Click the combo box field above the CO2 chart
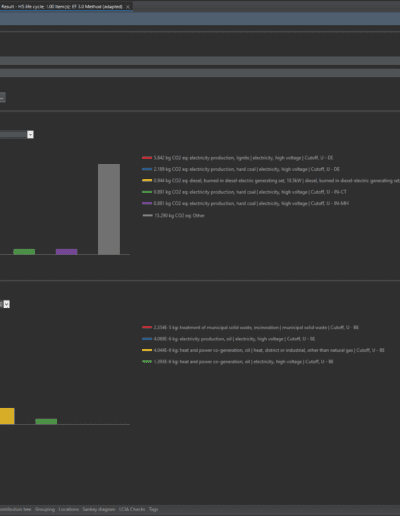Screen dimensions: 400x516 coord(13,135)
